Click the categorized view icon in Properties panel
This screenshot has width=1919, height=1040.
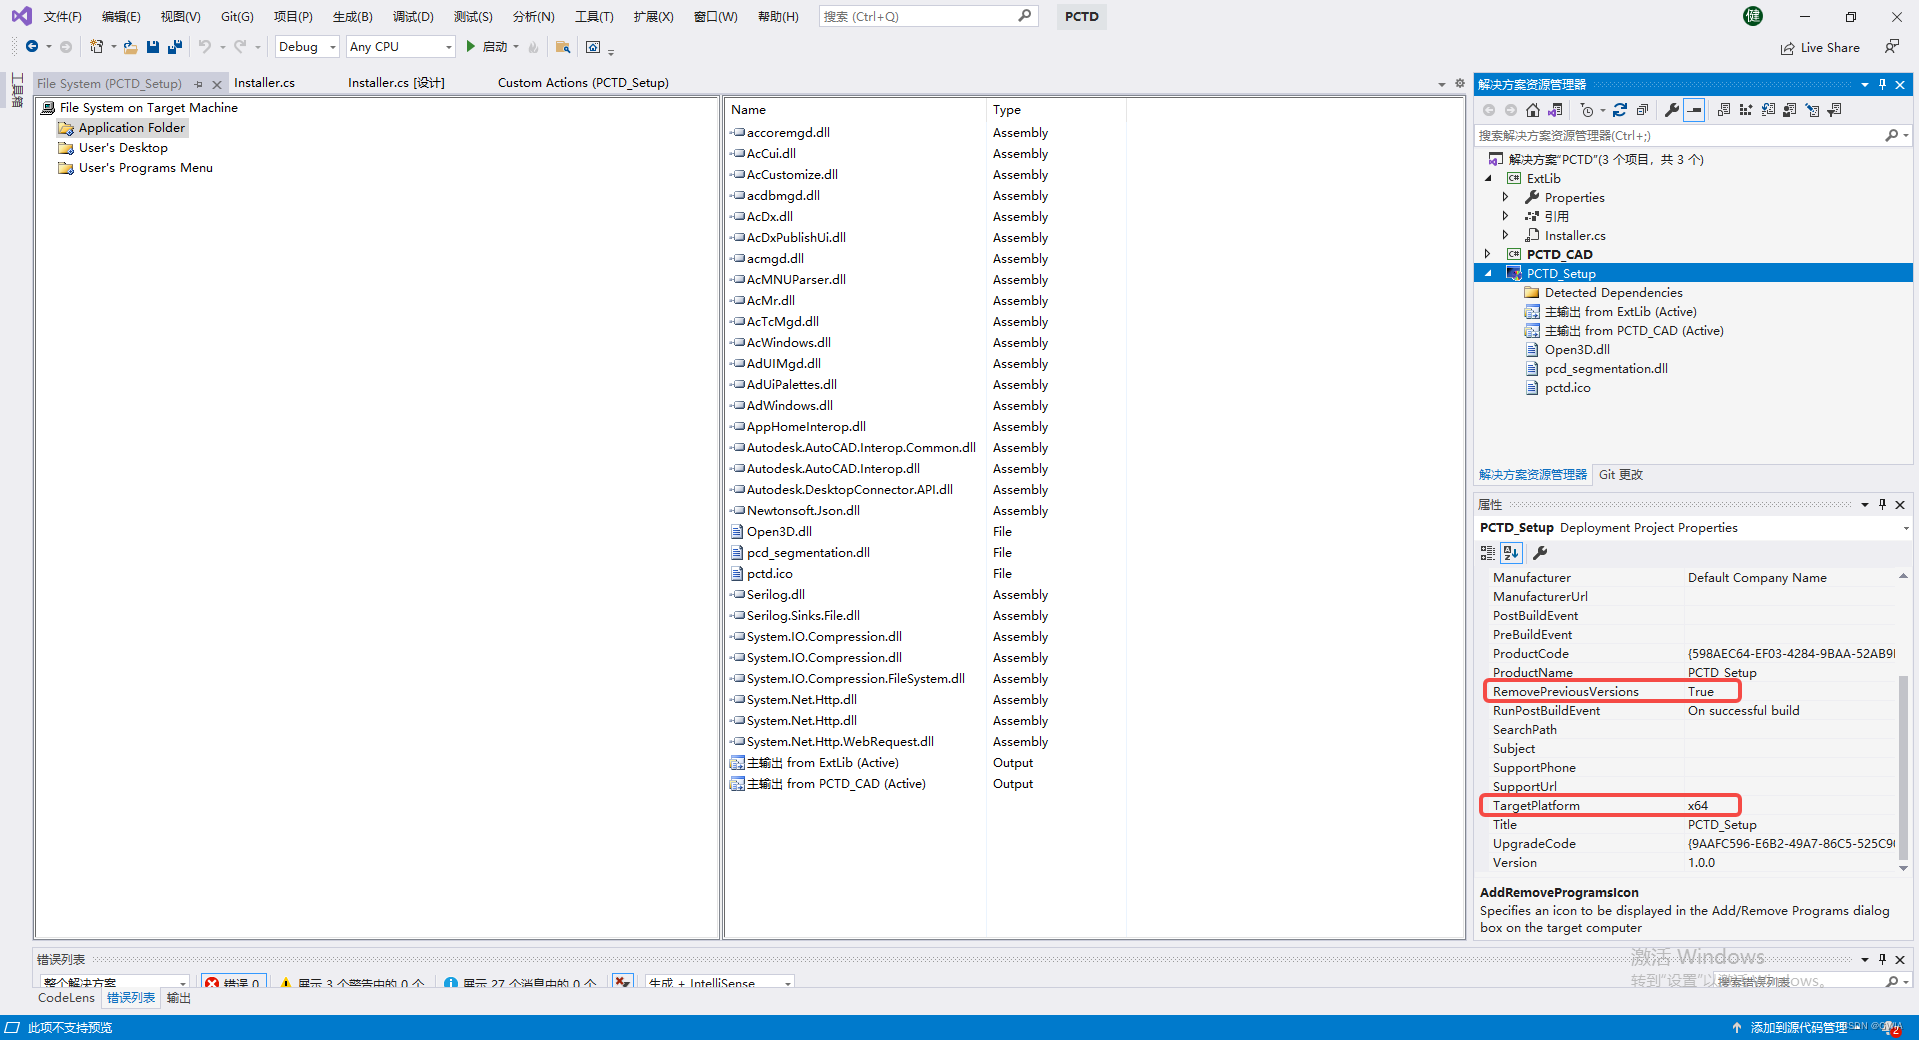[x=1488, y=553]
